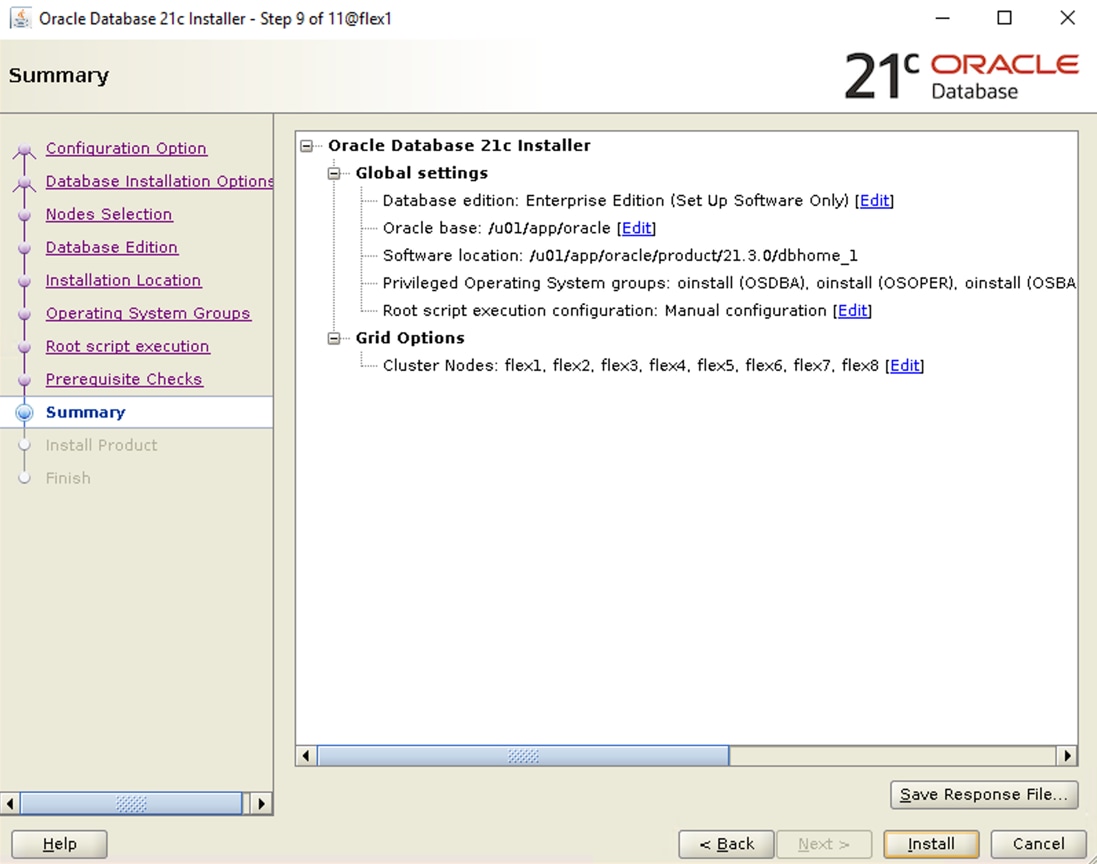Select the Global settings heading text
The height and width of the screenshot is (864, 1097).
422,173
